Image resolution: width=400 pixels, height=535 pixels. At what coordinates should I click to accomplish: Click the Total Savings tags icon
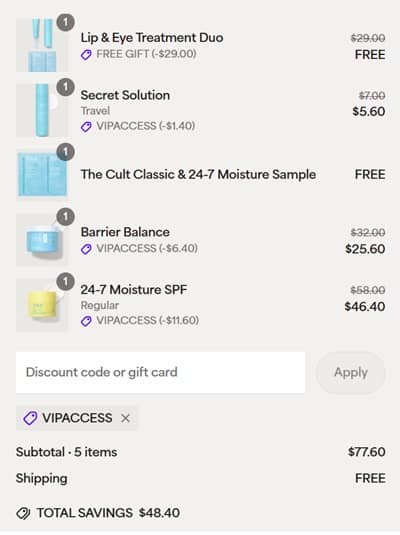pos(23,513)
